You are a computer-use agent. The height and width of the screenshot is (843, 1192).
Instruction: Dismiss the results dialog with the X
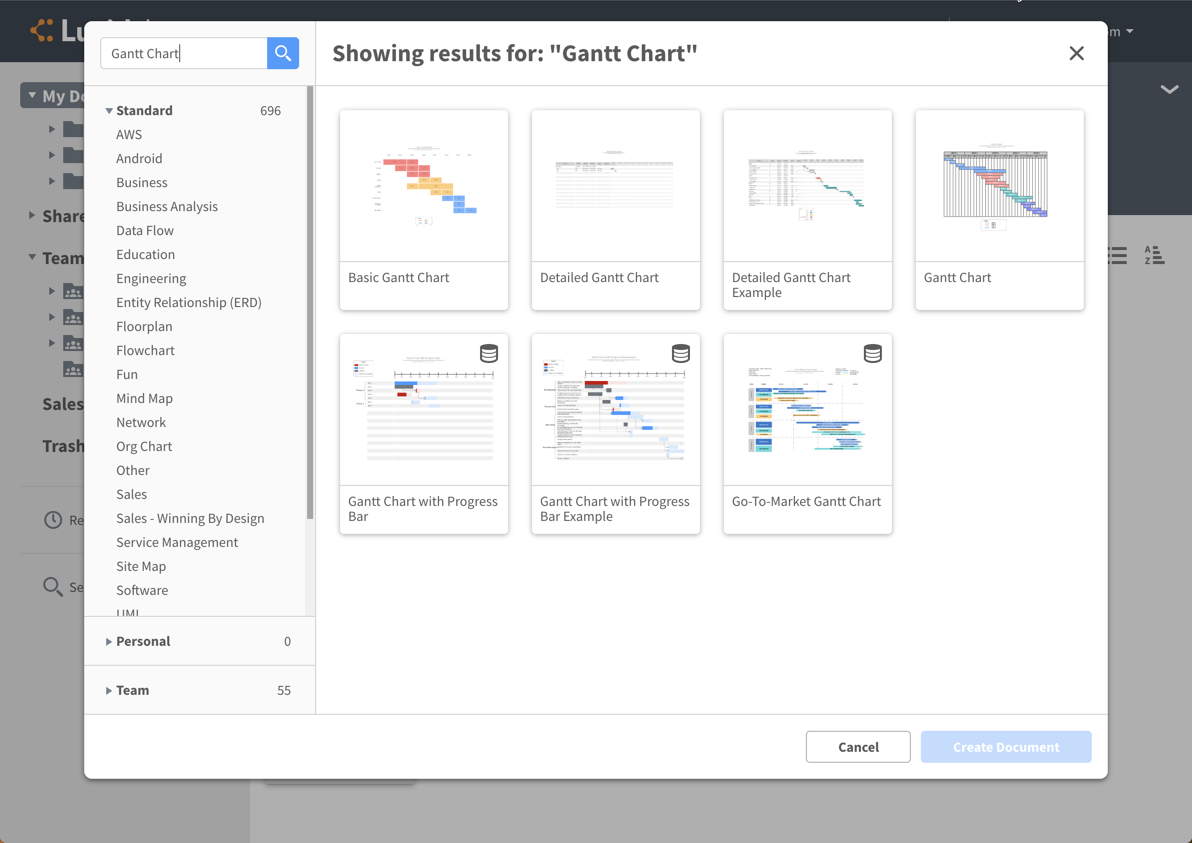[x=1076, y=53]
